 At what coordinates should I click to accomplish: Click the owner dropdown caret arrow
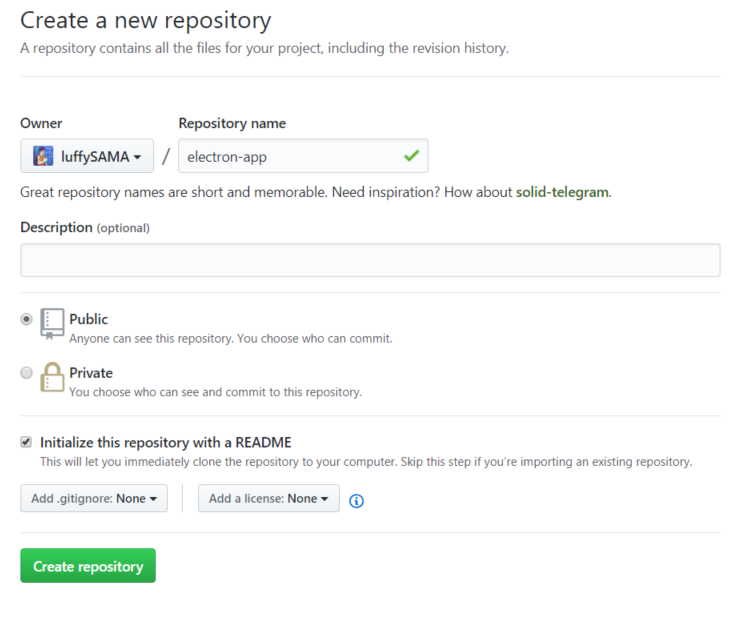point(137,157)
